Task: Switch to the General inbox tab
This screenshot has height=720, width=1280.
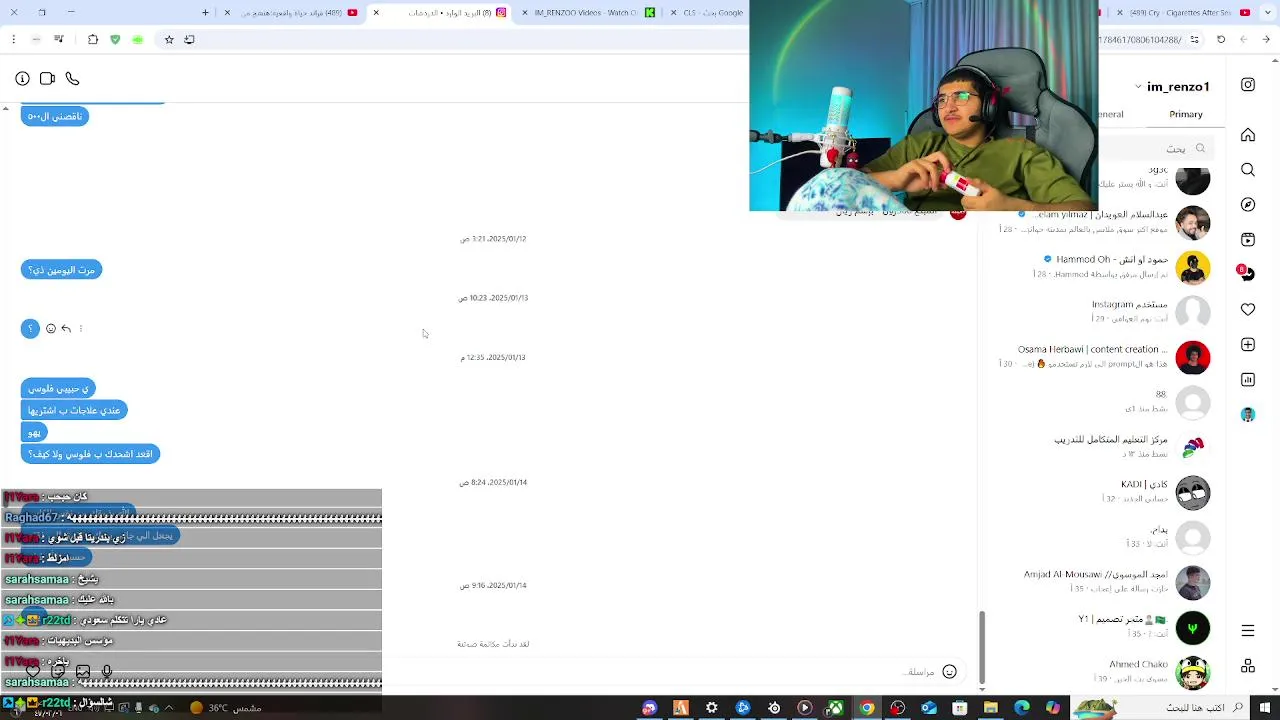Action: point(1111,114)
